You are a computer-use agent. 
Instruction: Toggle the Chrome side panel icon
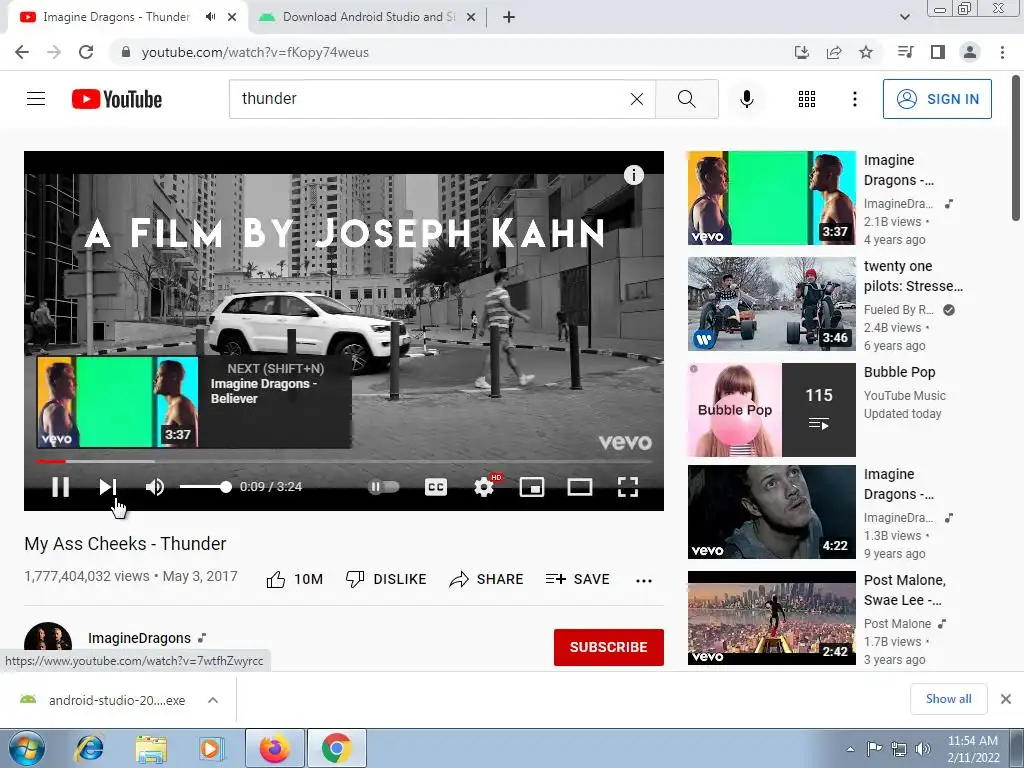(938, 52)
